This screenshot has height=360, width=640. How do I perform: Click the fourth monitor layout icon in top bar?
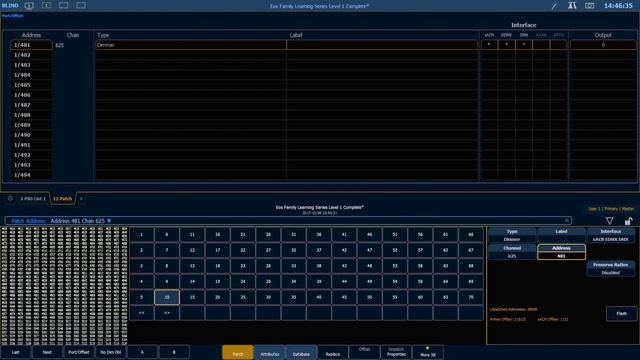tap(81, 6)
